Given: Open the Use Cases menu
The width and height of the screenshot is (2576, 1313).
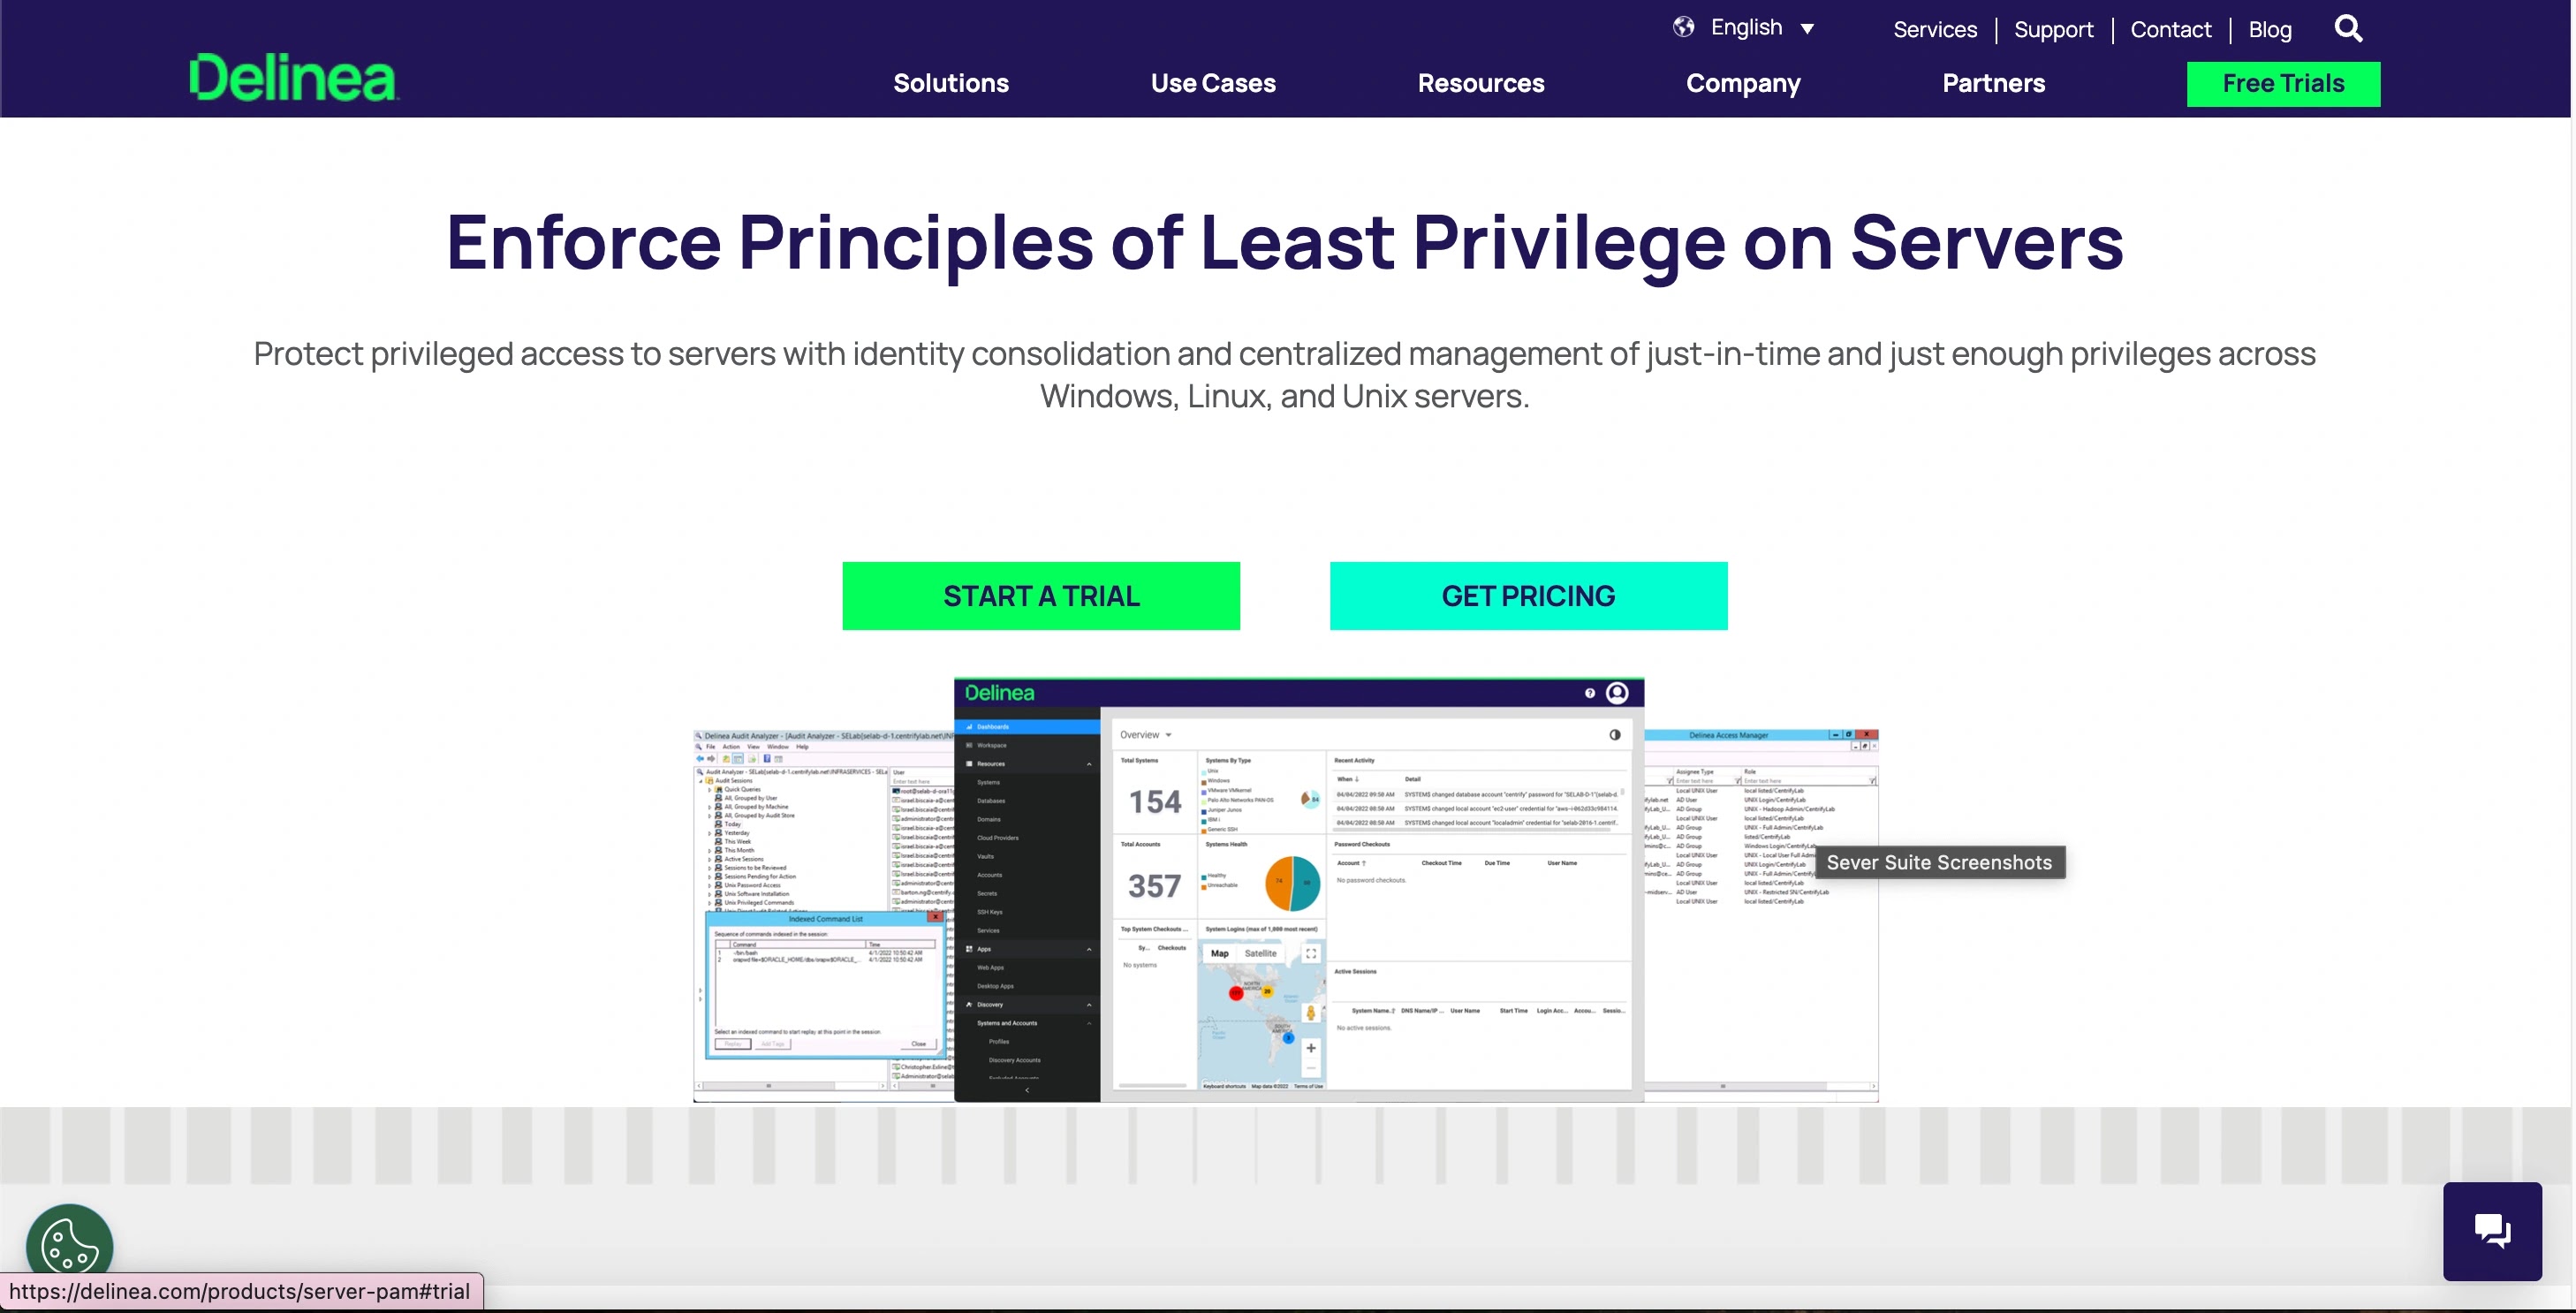Looking at the screenshot, I should pos(1213,83).
